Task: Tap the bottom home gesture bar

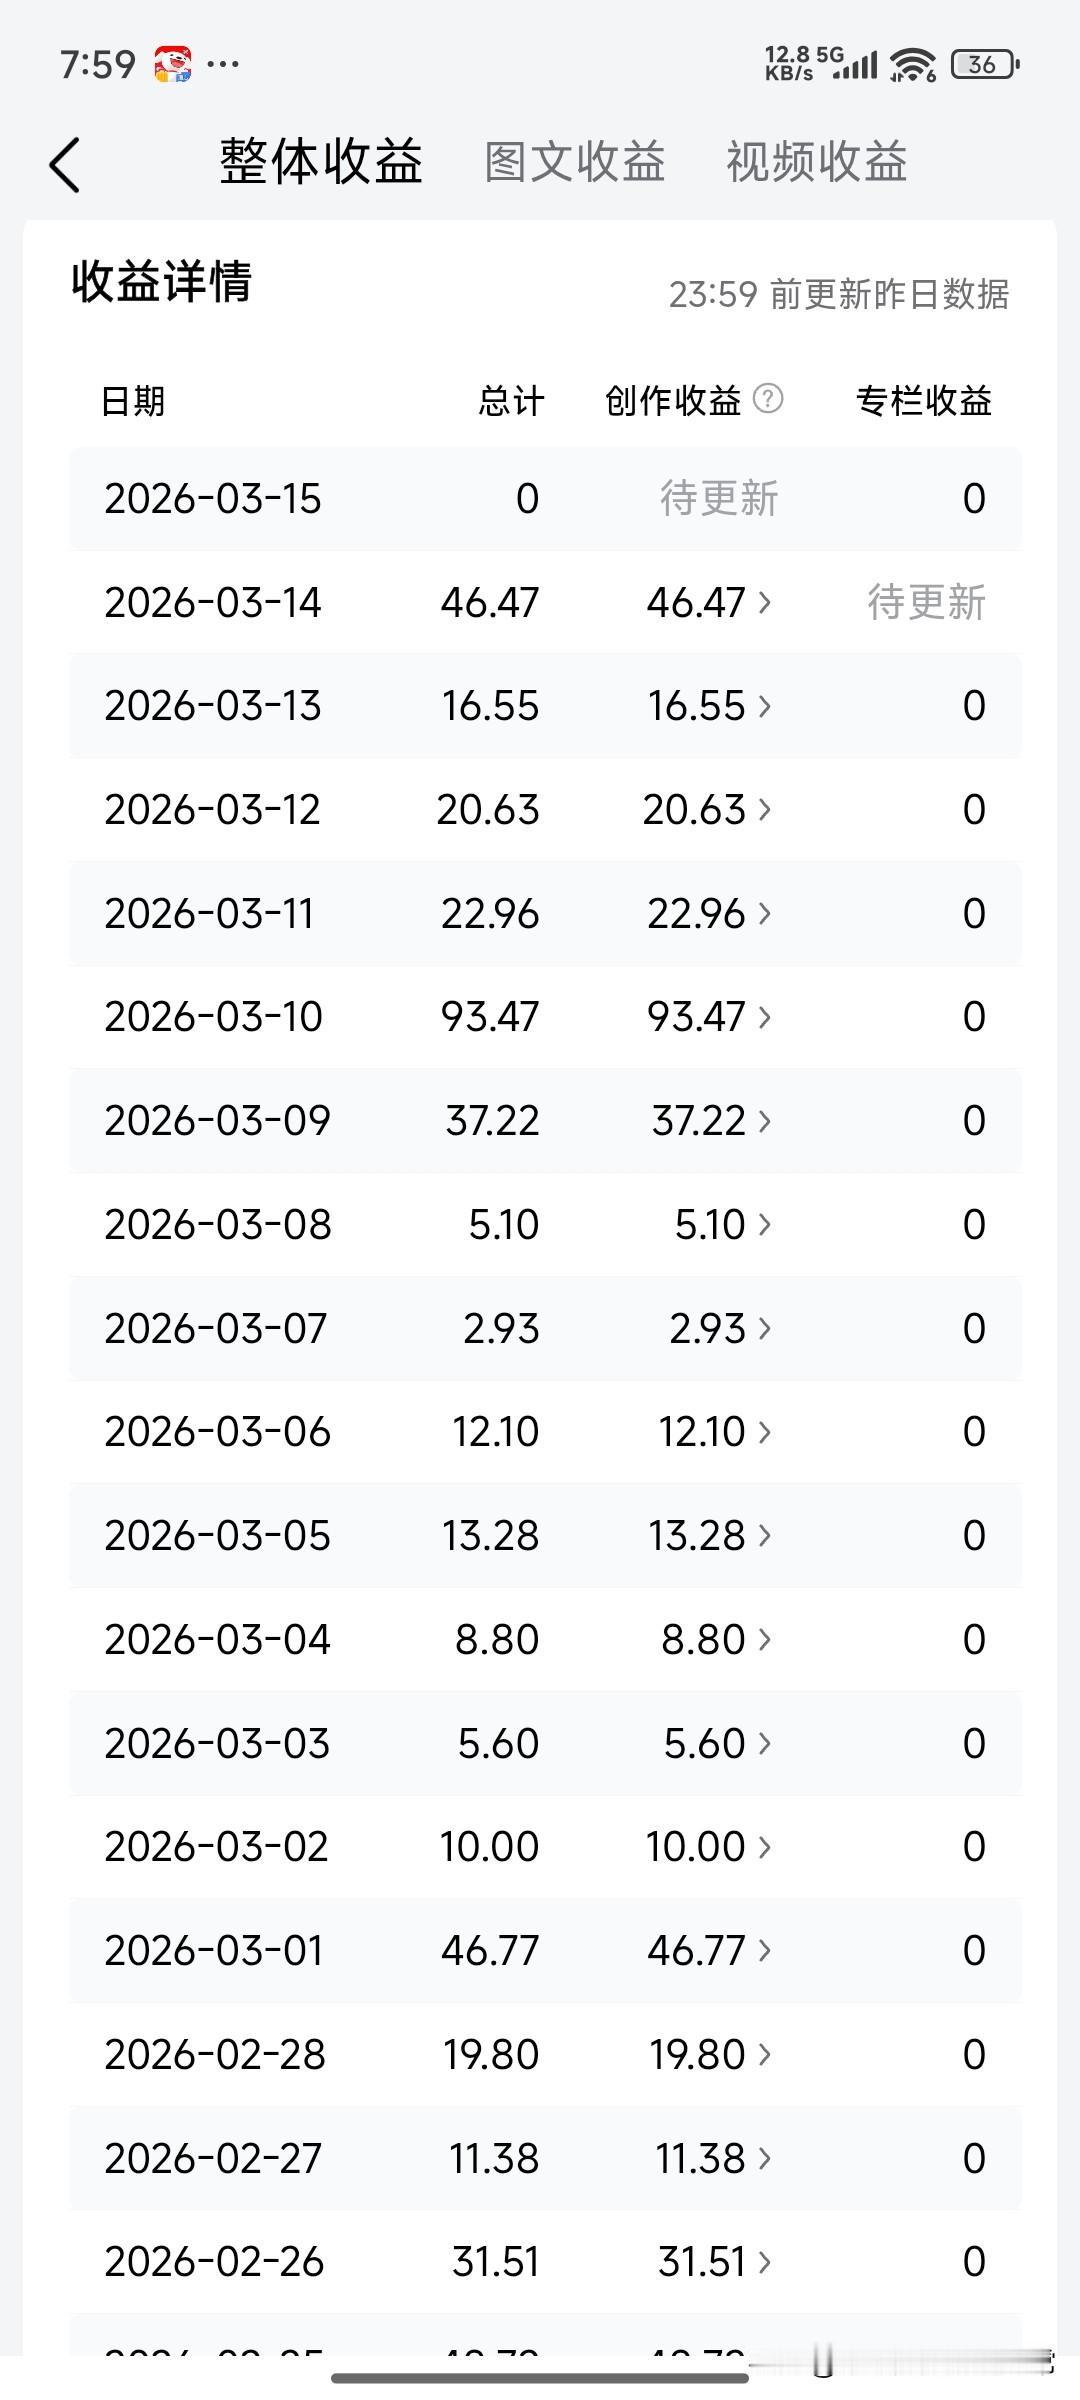Action: [540, 2378]
